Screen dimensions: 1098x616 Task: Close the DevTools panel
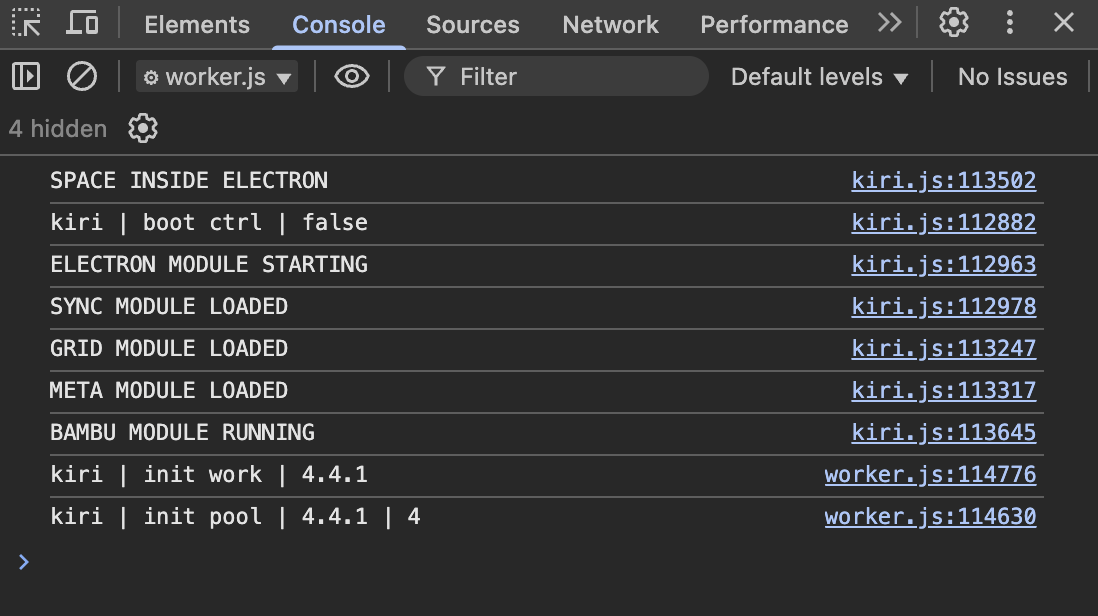(x=1064, y=23)
